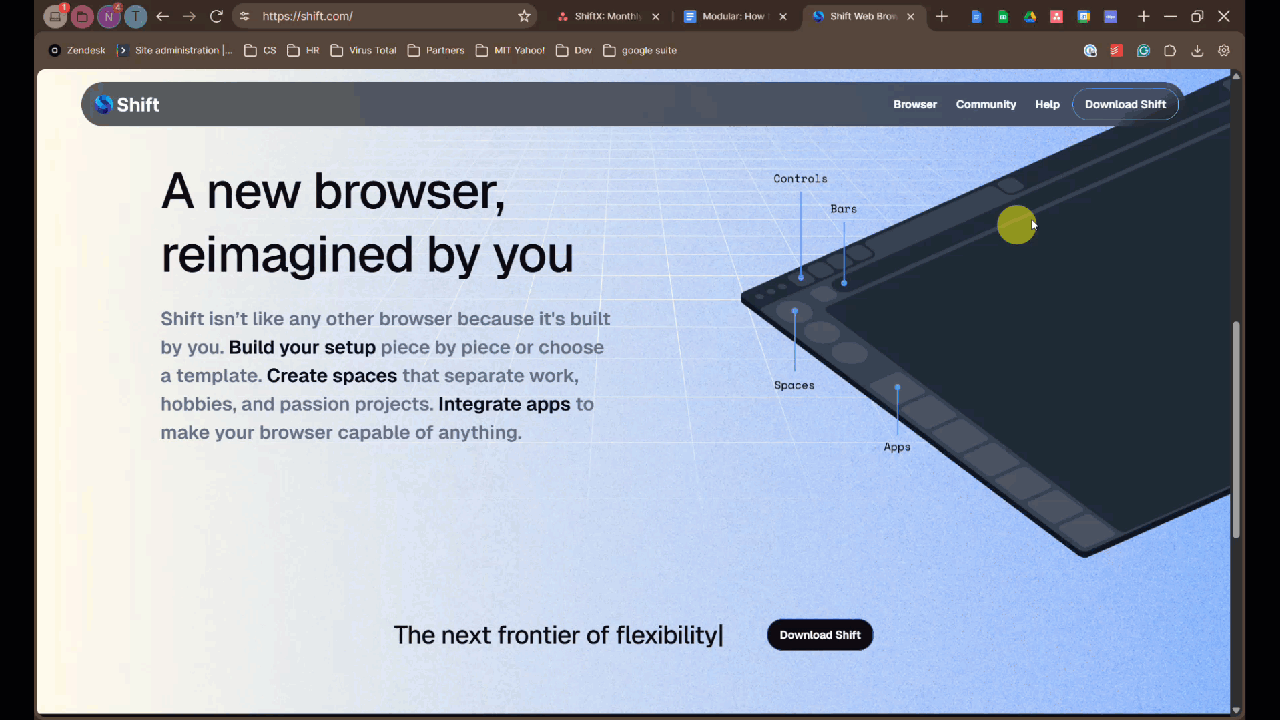Open the red folder space icon
Screen dimensions: 1280x720
coord(82,16)
